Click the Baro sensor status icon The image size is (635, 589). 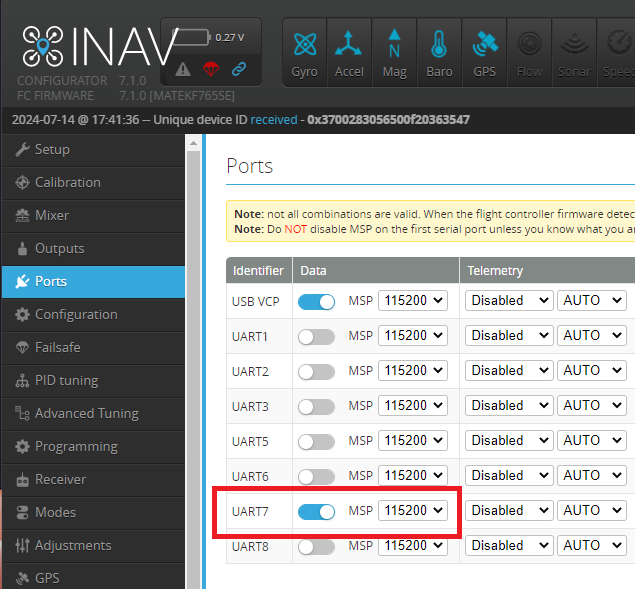439,53
